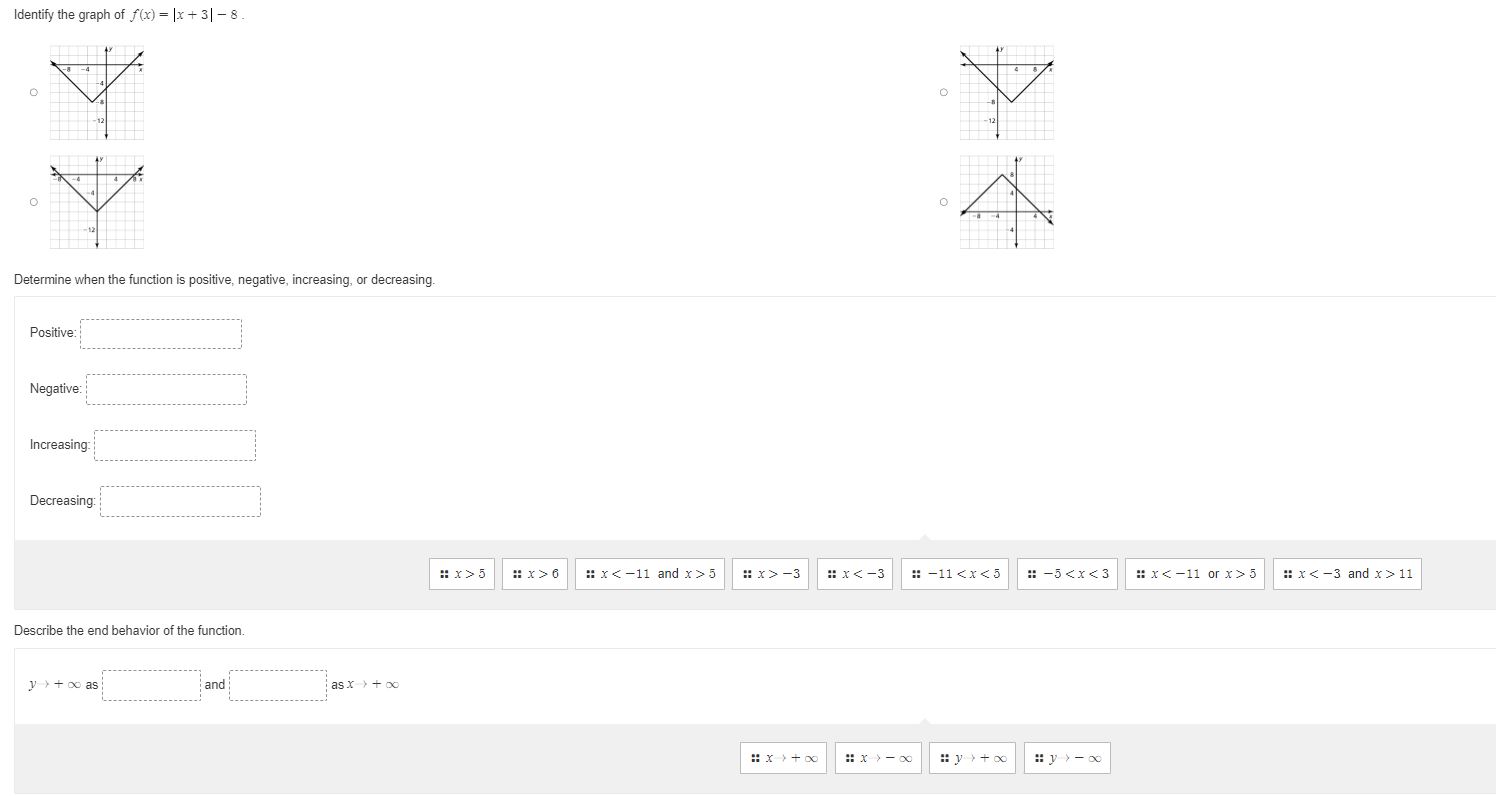Select the y → -∞ end behavior chip
The height and width of the screenshot is (796, 1496).
point(1064,757)
